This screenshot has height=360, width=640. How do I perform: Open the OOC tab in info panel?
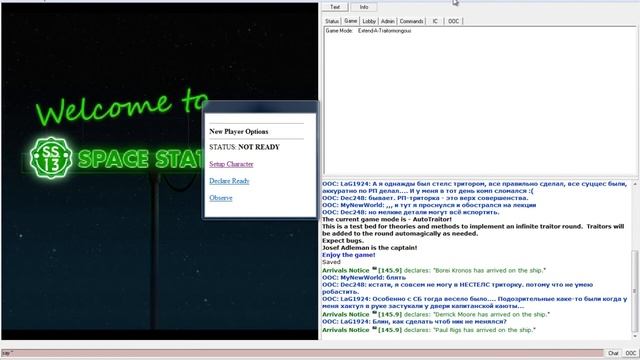[x=453, y=21]
